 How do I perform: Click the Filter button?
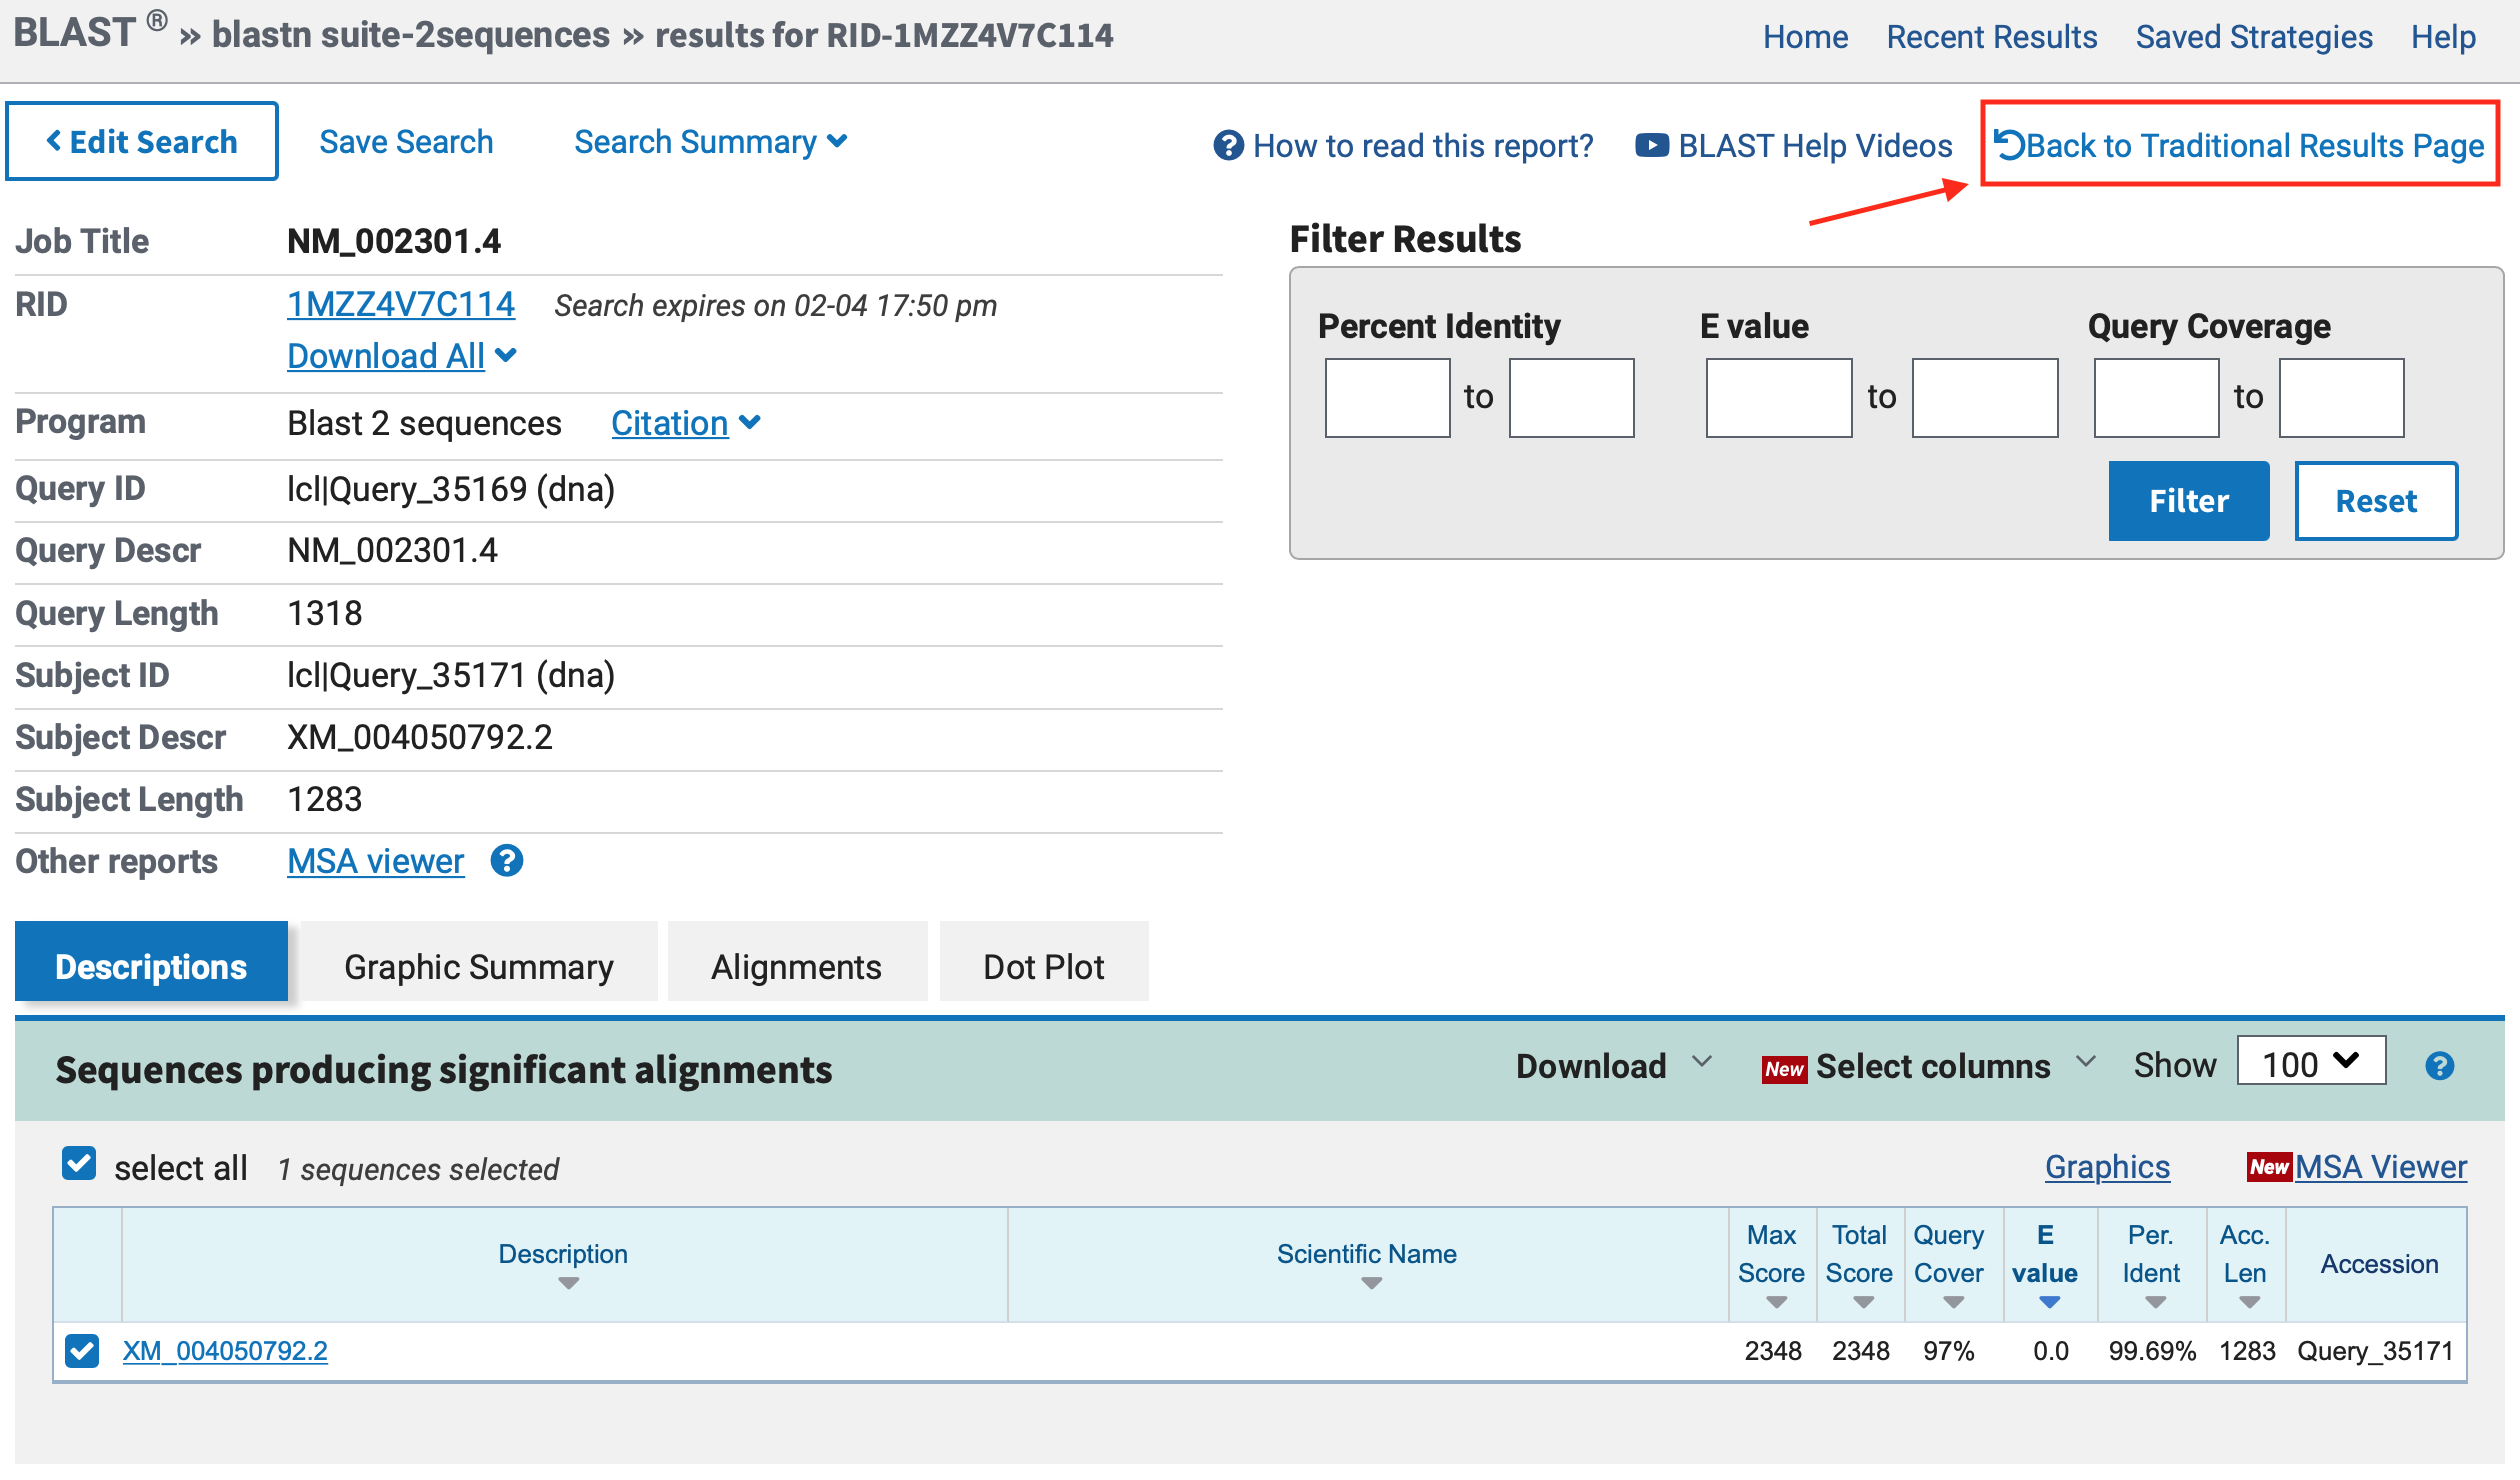coord(2189,501)
